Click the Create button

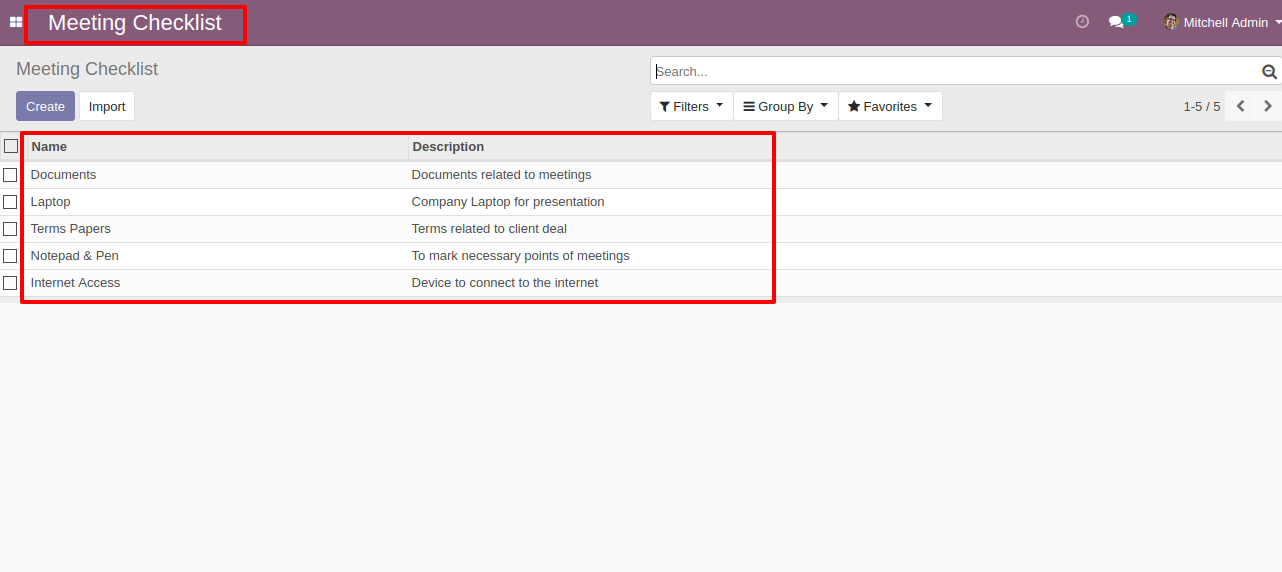coord(45,106)
